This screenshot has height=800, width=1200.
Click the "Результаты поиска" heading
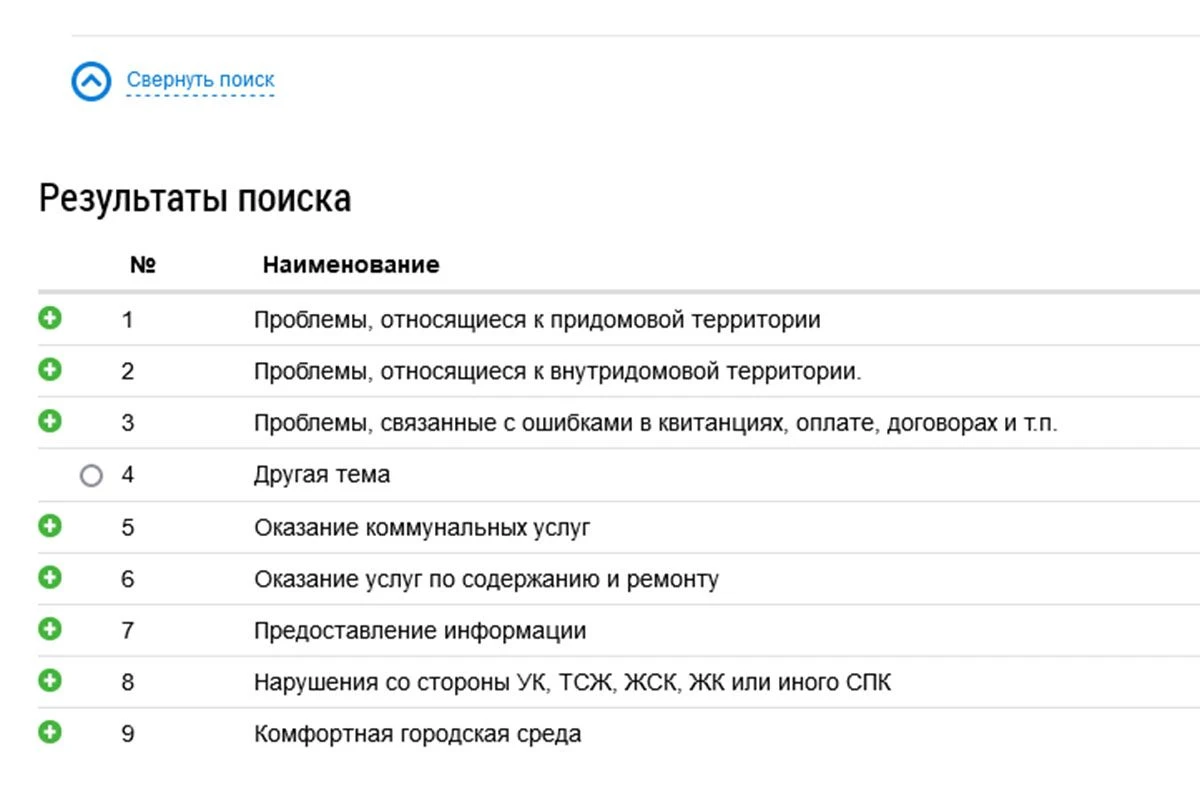tap(195, 199)
